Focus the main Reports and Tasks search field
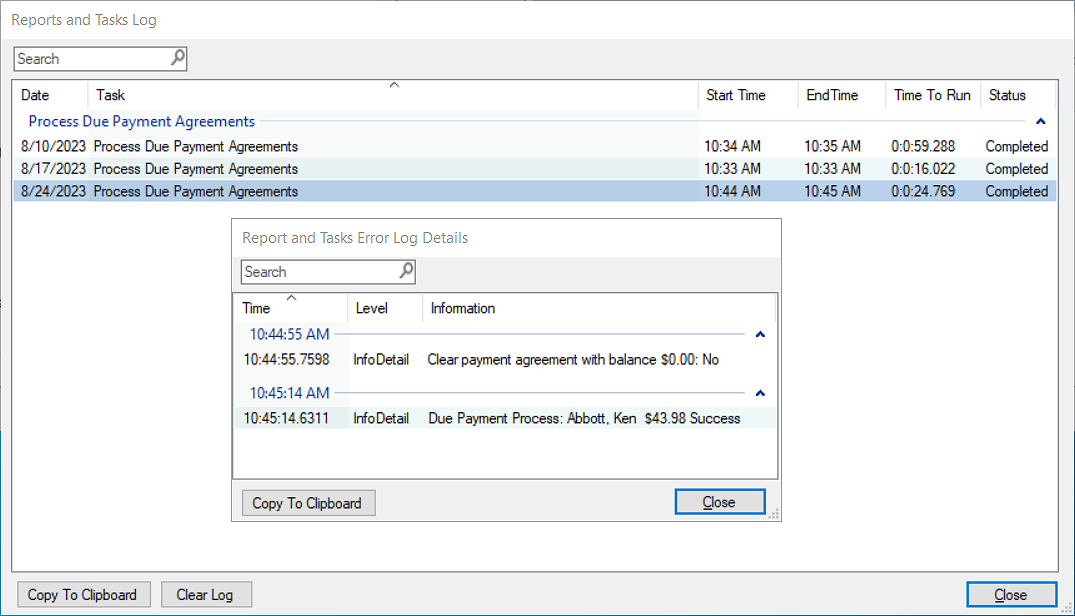 (x=90, y=59)
